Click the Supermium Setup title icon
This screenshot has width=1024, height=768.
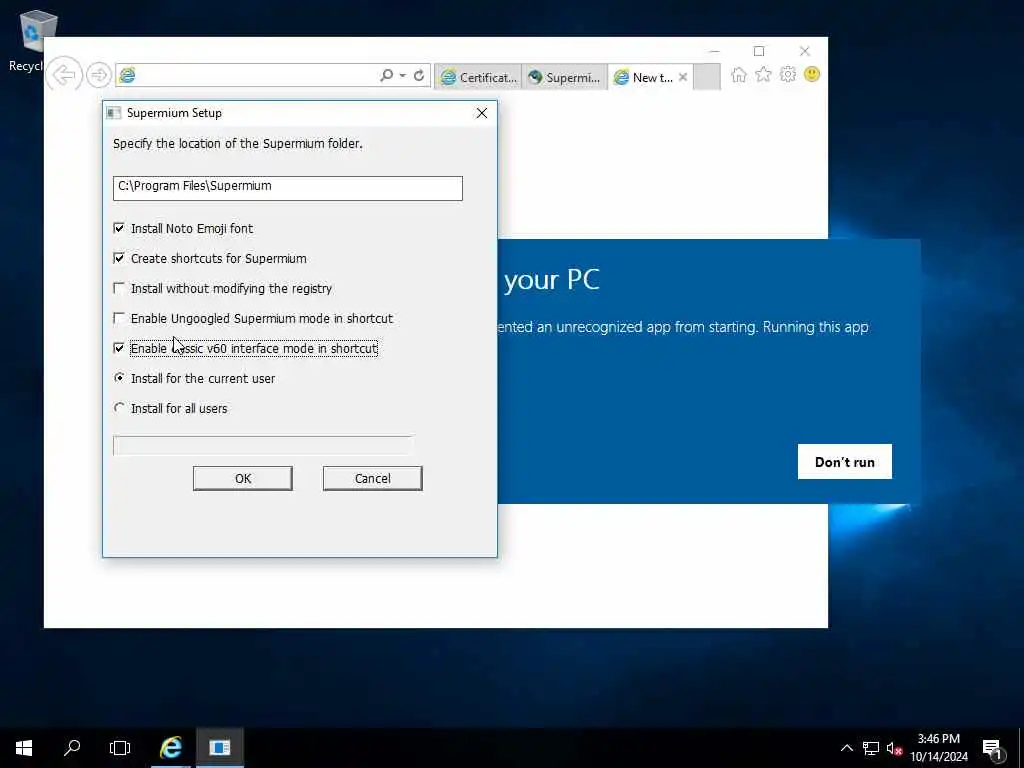[114, 113]
